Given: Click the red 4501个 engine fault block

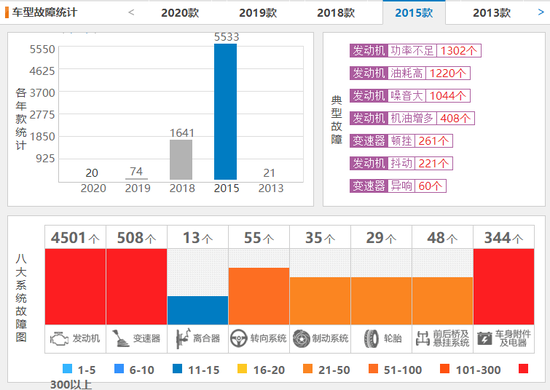Looking at the screenshot, I should click(x=75, y=287).
